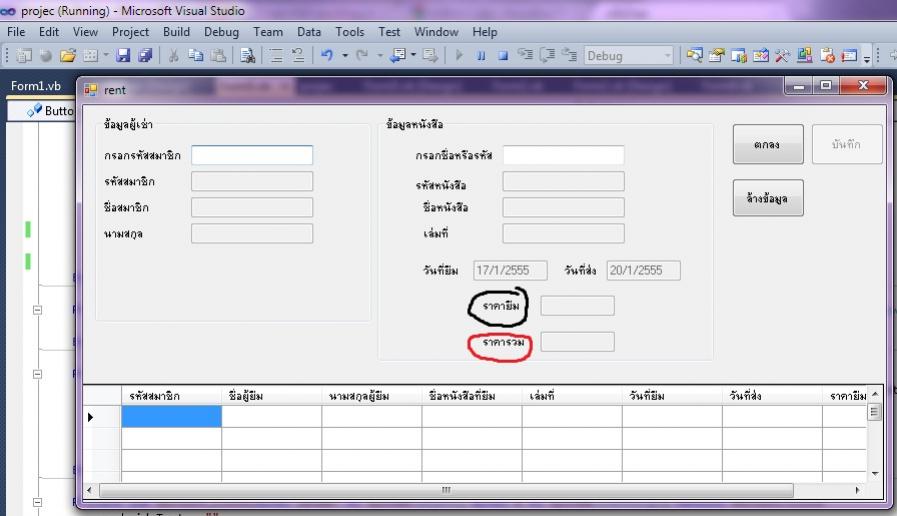Focus the กรอกชื่อหรือรหัส input field

563,155
